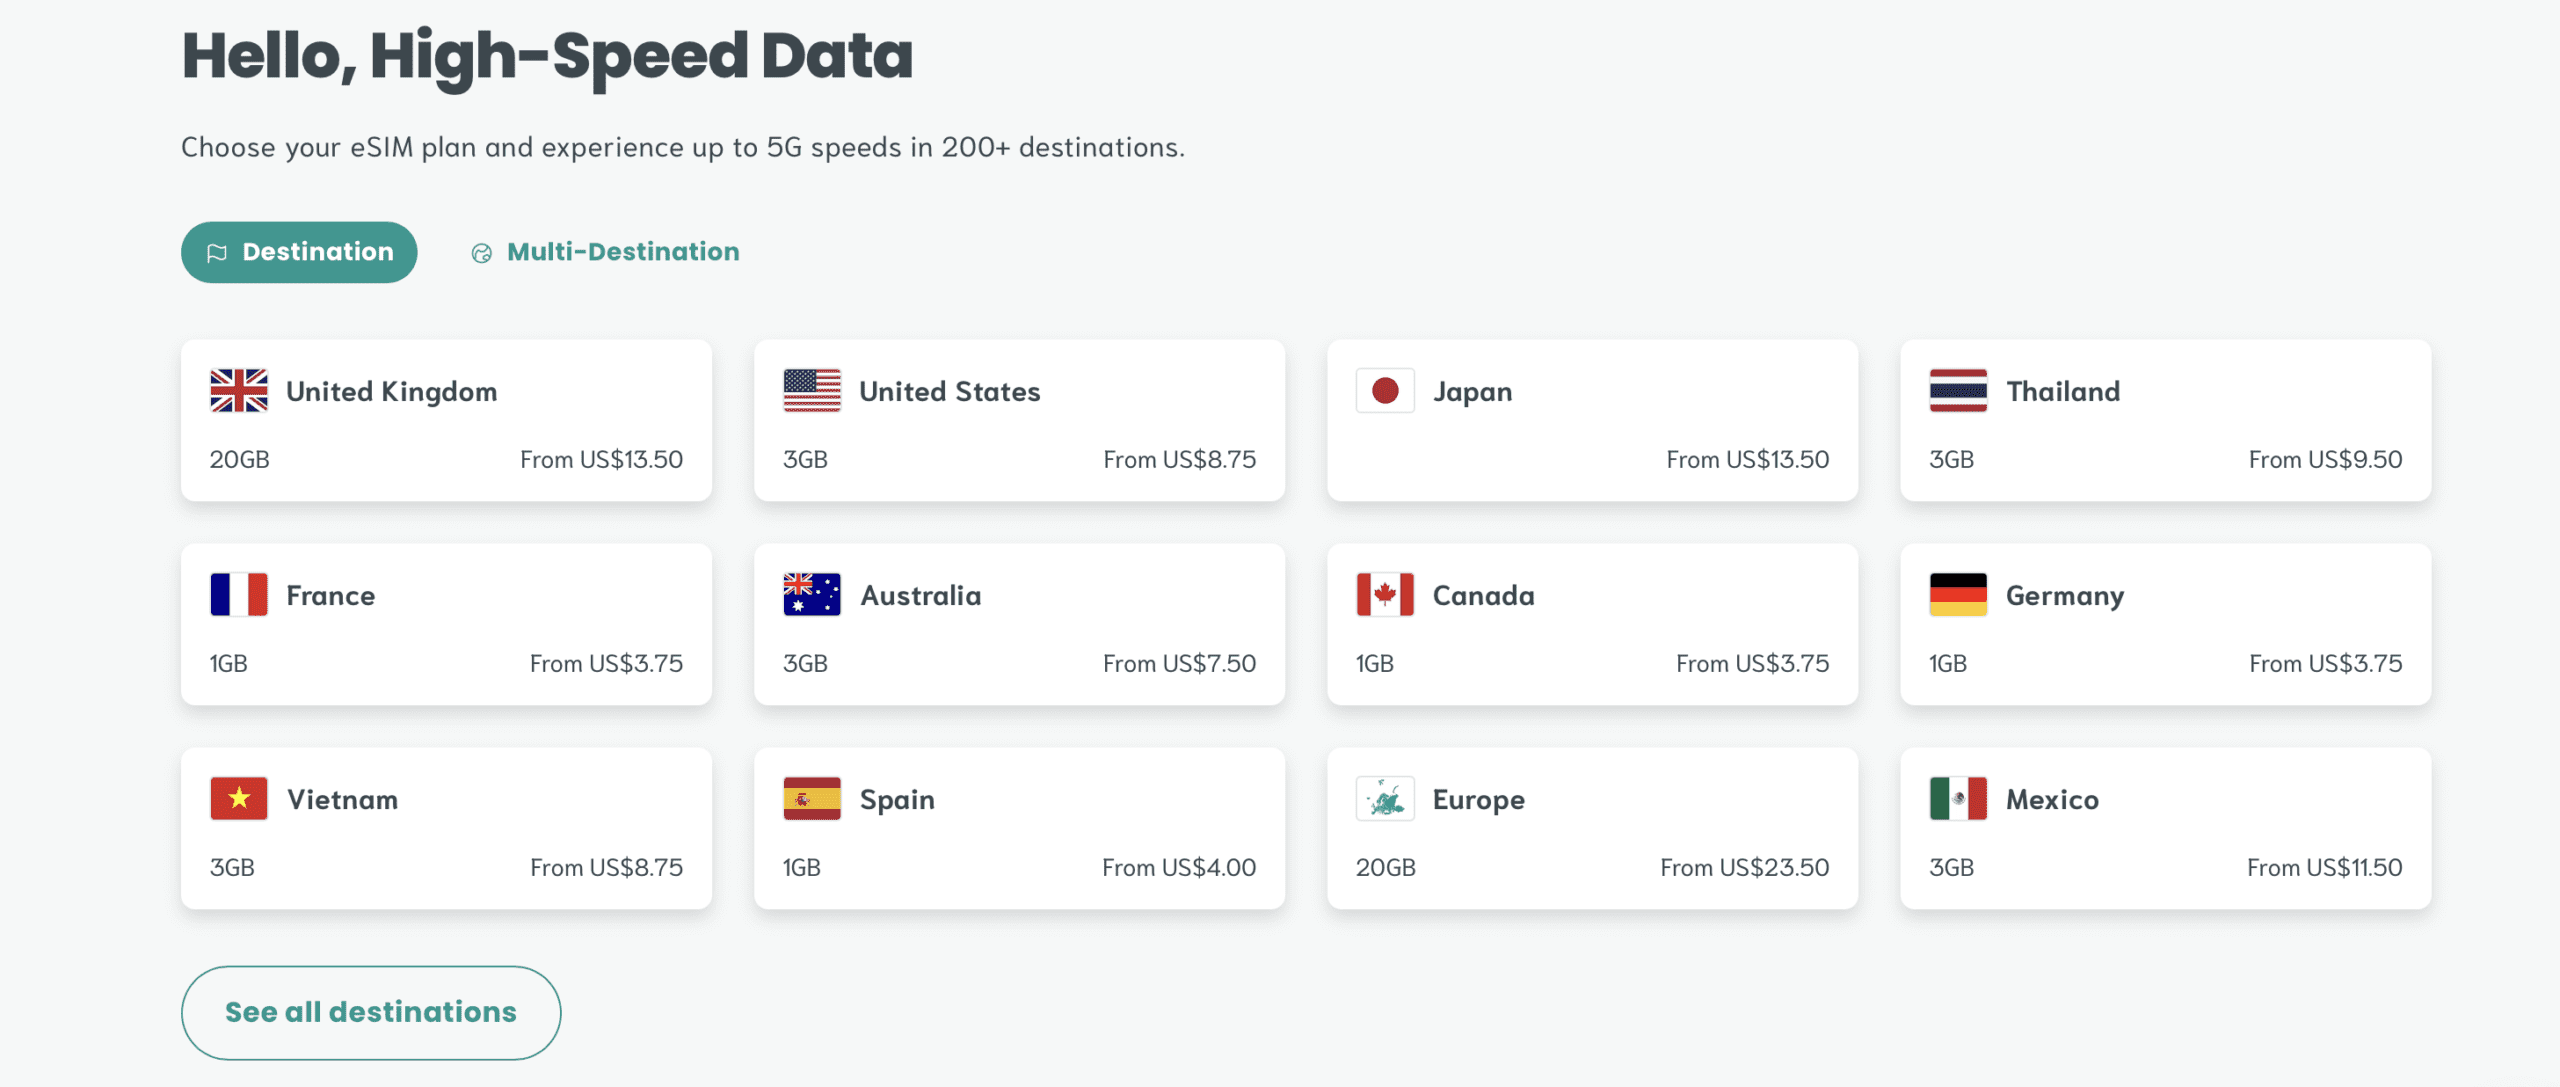Switch to the Multi-Destination tab
The image size is (2560, 1087).
click(x=605, y=252)
